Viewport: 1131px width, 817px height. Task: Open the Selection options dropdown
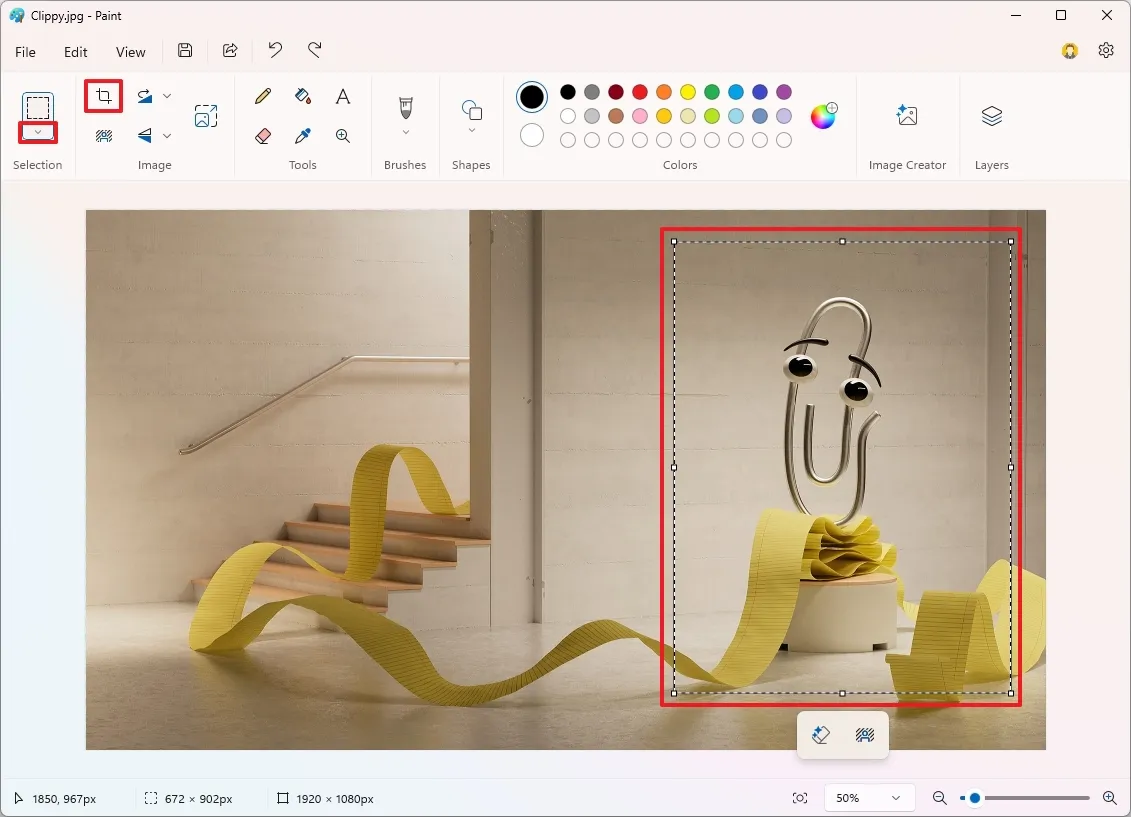point(38,133)
